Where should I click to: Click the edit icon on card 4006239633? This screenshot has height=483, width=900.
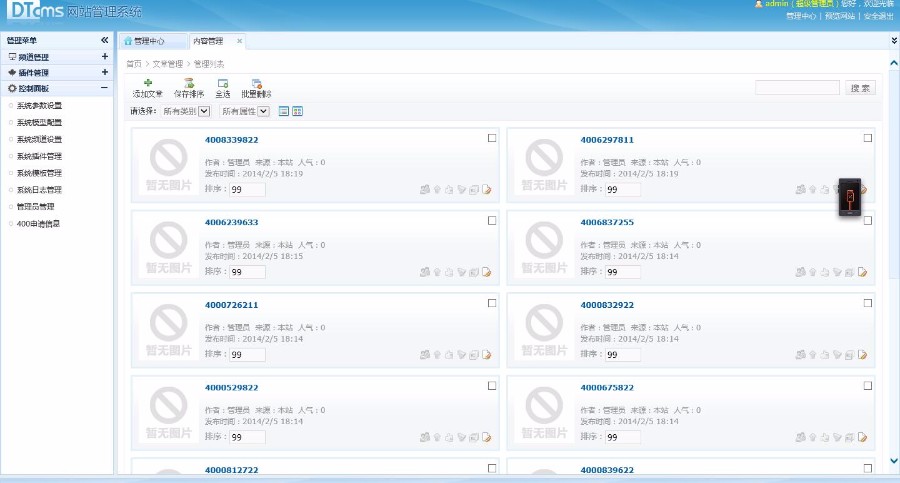(x=487, y=272)
